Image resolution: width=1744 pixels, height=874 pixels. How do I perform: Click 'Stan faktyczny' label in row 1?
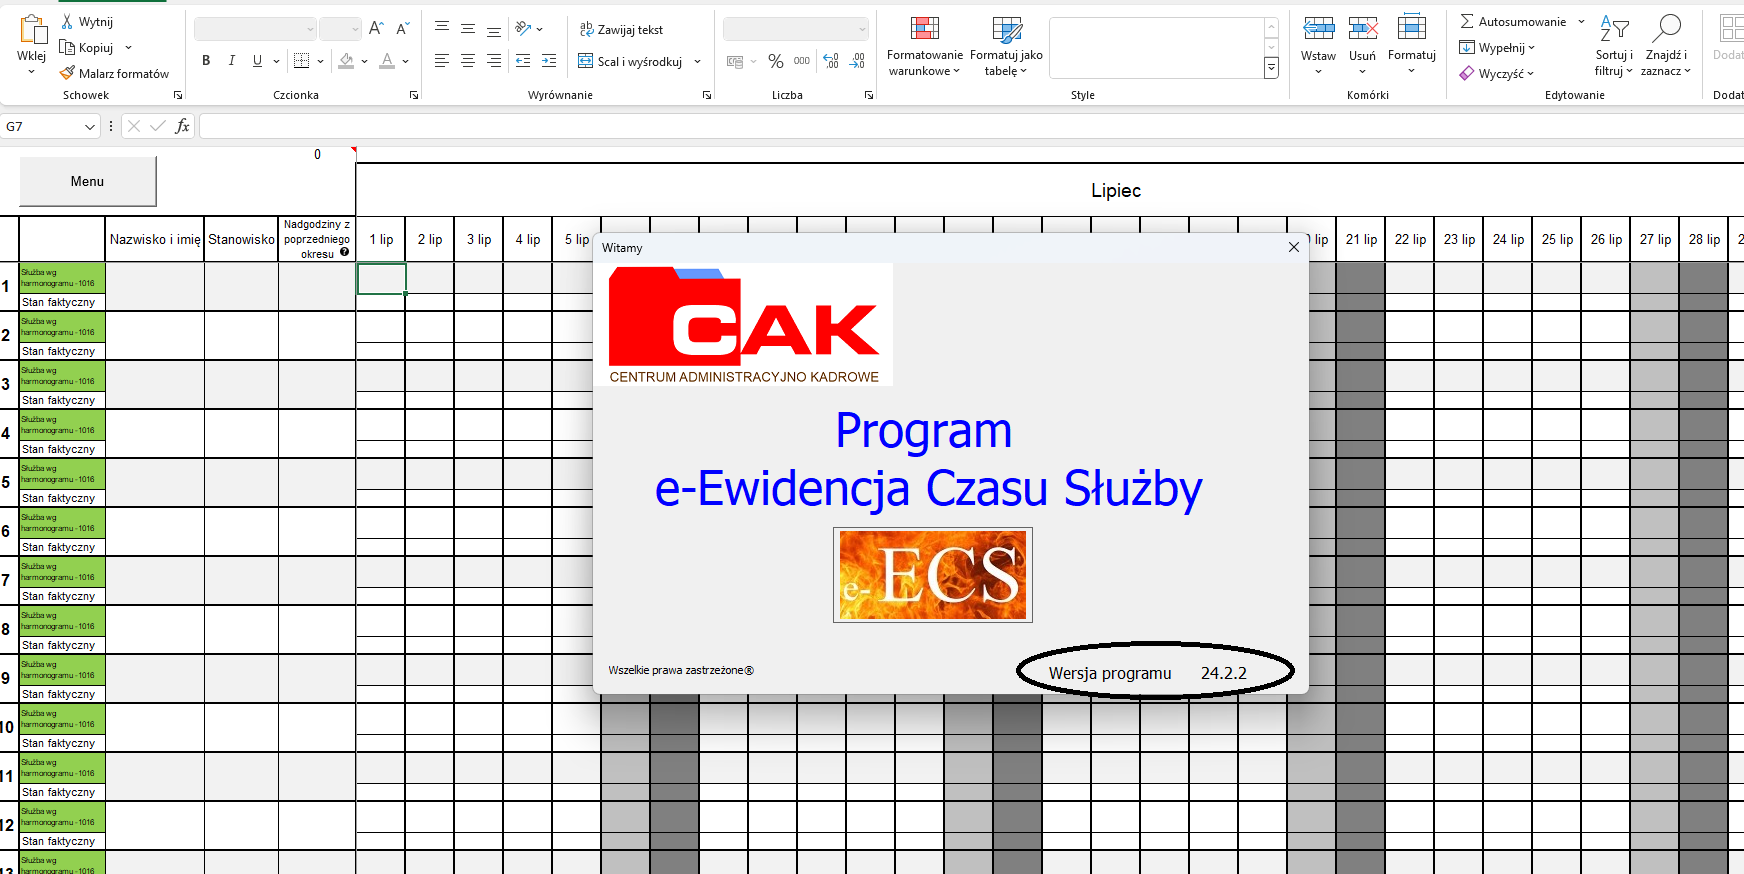tap(59, 302)
